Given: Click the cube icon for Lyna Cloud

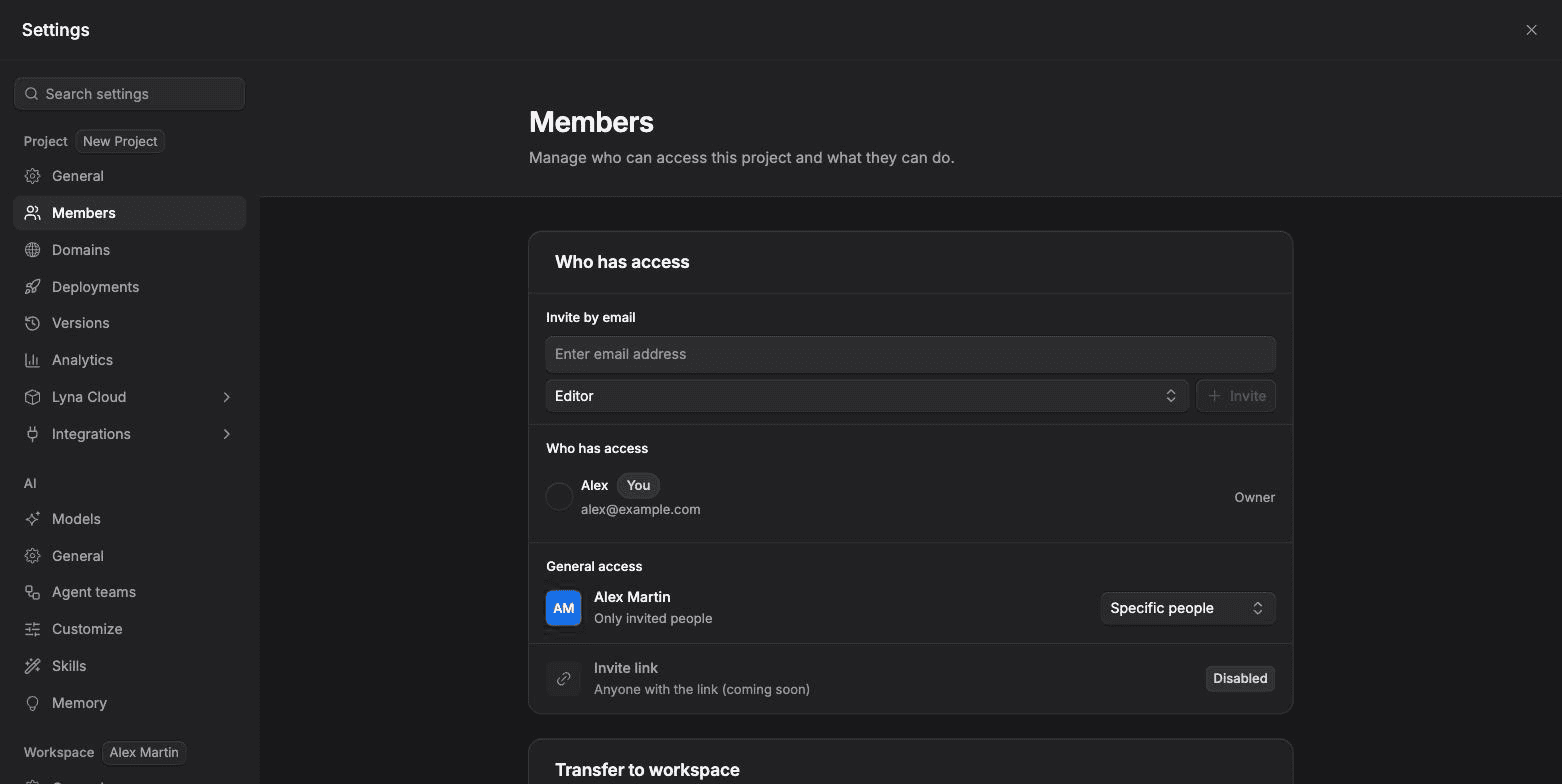Looking at the screenshot, I should [x=32, y=397].
